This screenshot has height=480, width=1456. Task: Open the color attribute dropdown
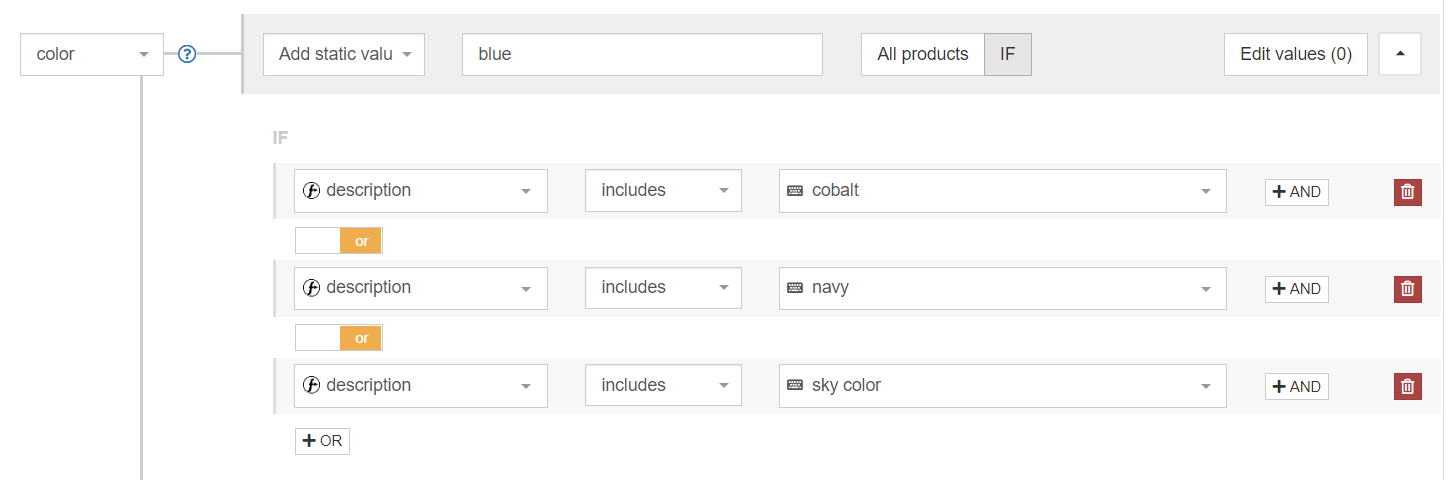pyautogui.click(x=91, y=54)
